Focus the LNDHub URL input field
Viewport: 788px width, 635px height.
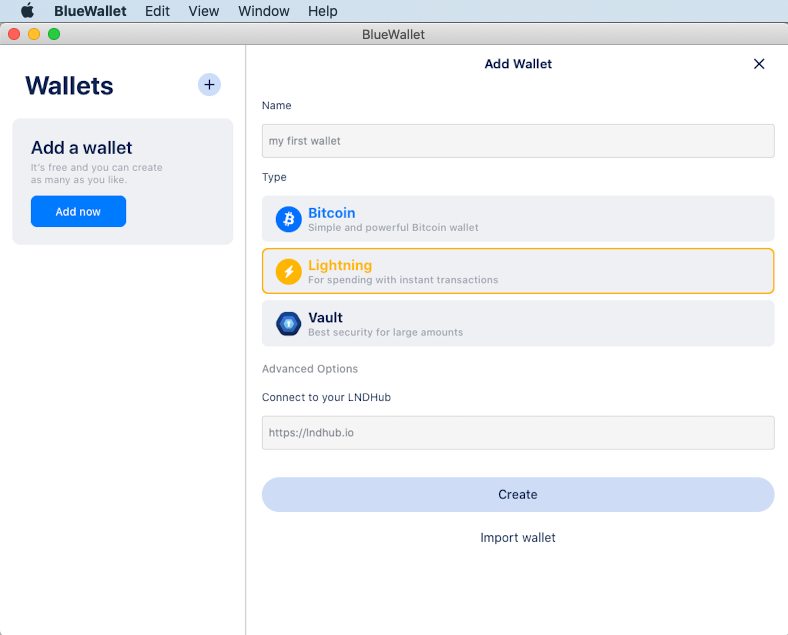pyautogui.click(x=518, y=433)
